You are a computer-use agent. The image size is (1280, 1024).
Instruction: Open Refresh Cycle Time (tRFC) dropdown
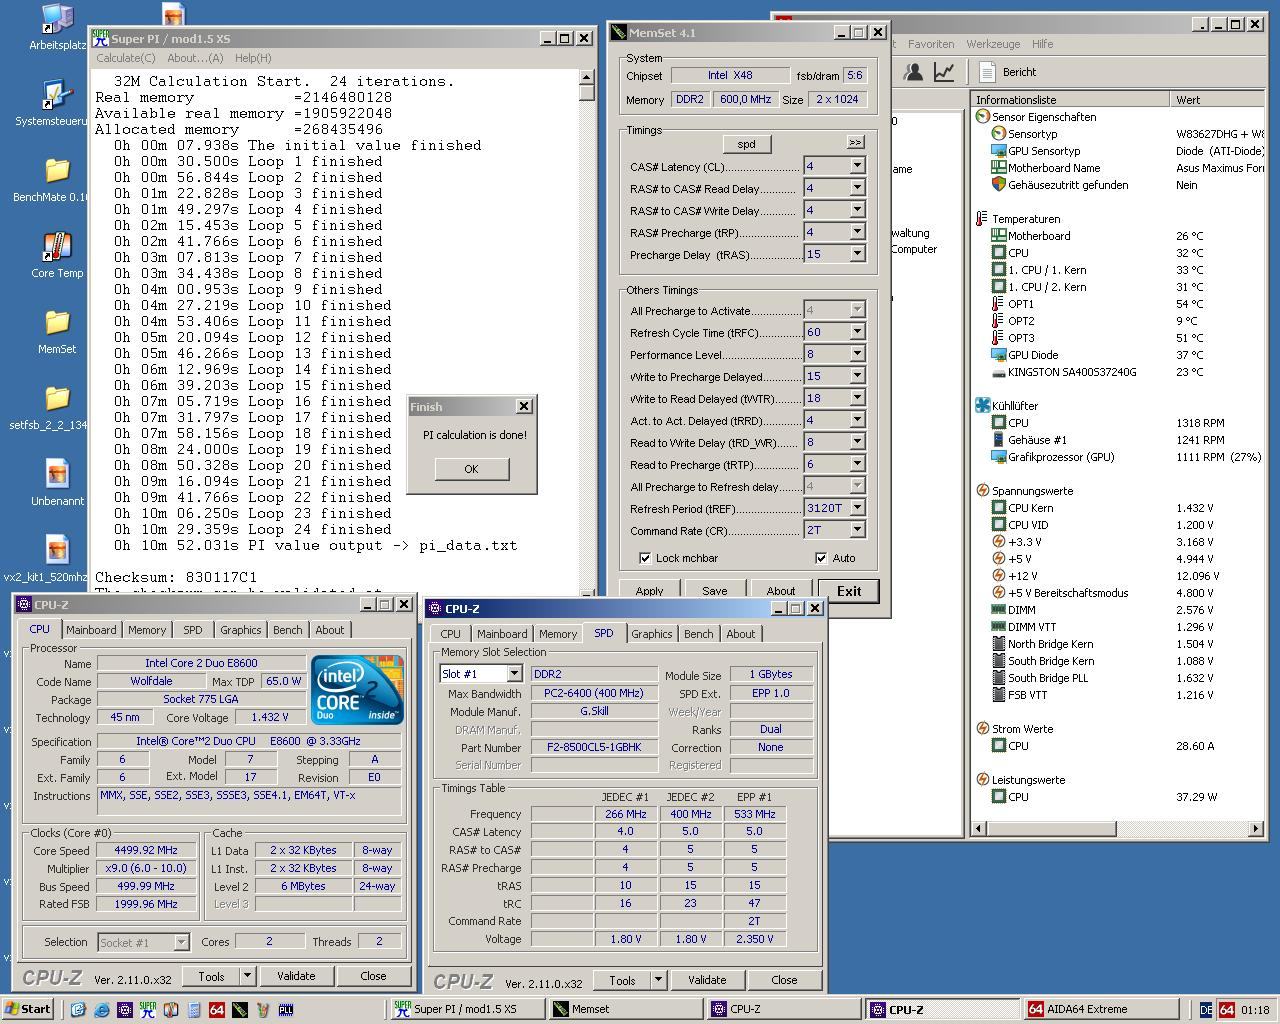pos(857,332)
